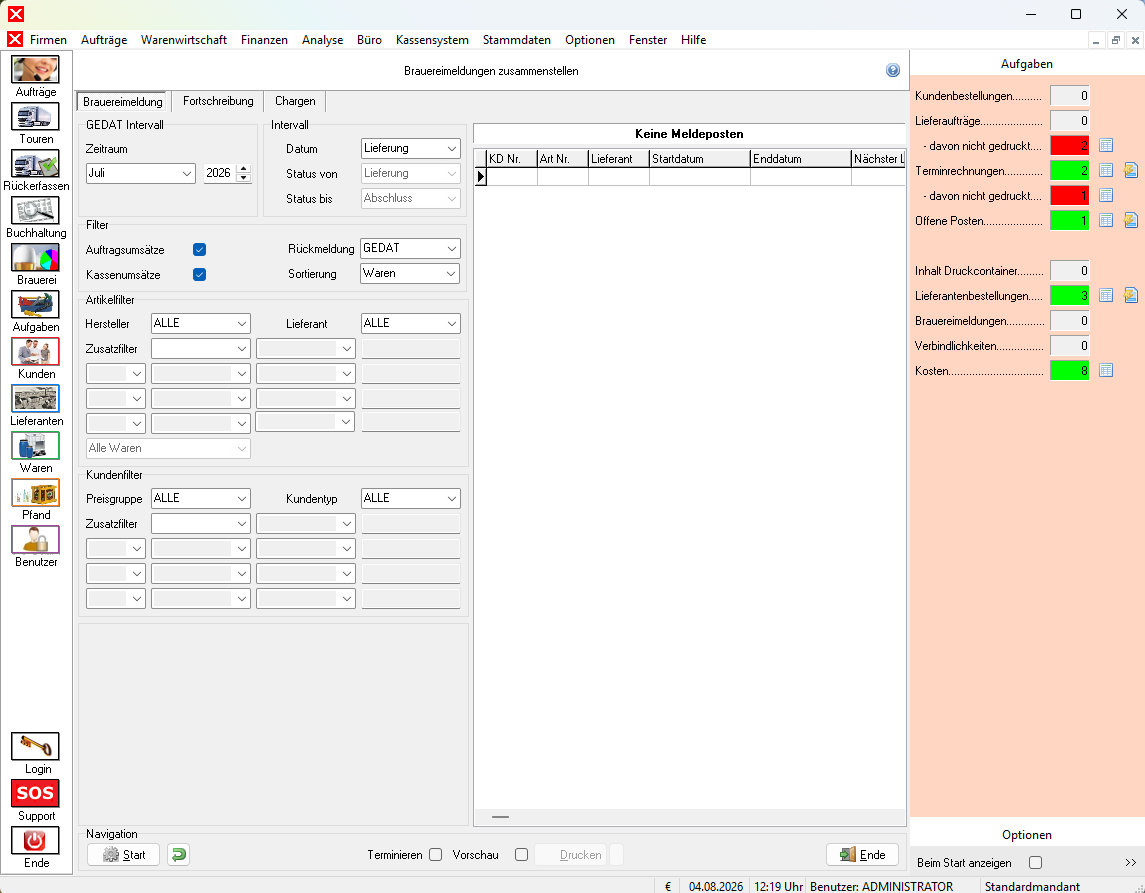
Task: Click refresh icon in Terminrechnungen row
Action: click(x=1130, y=171)
